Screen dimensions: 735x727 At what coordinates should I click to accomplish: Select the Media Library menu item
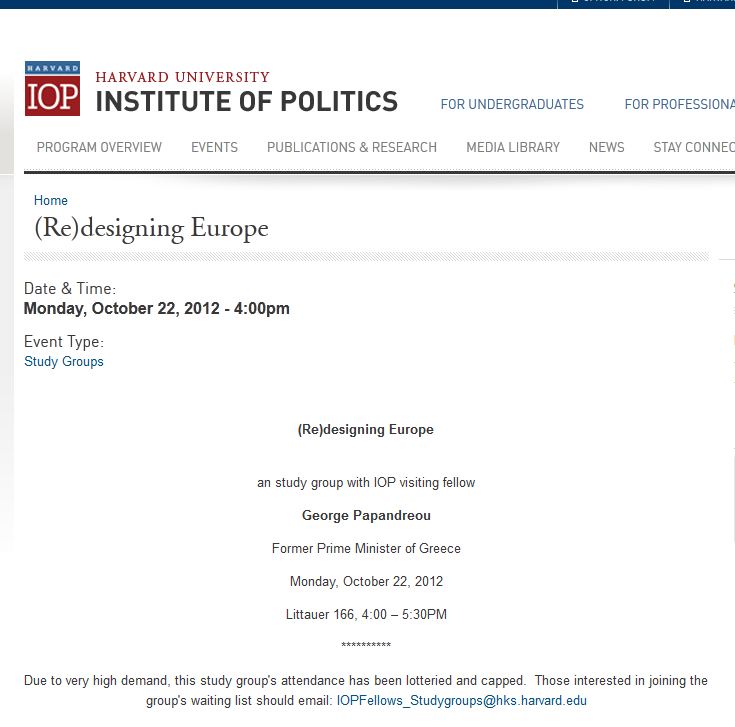[512, 147]
